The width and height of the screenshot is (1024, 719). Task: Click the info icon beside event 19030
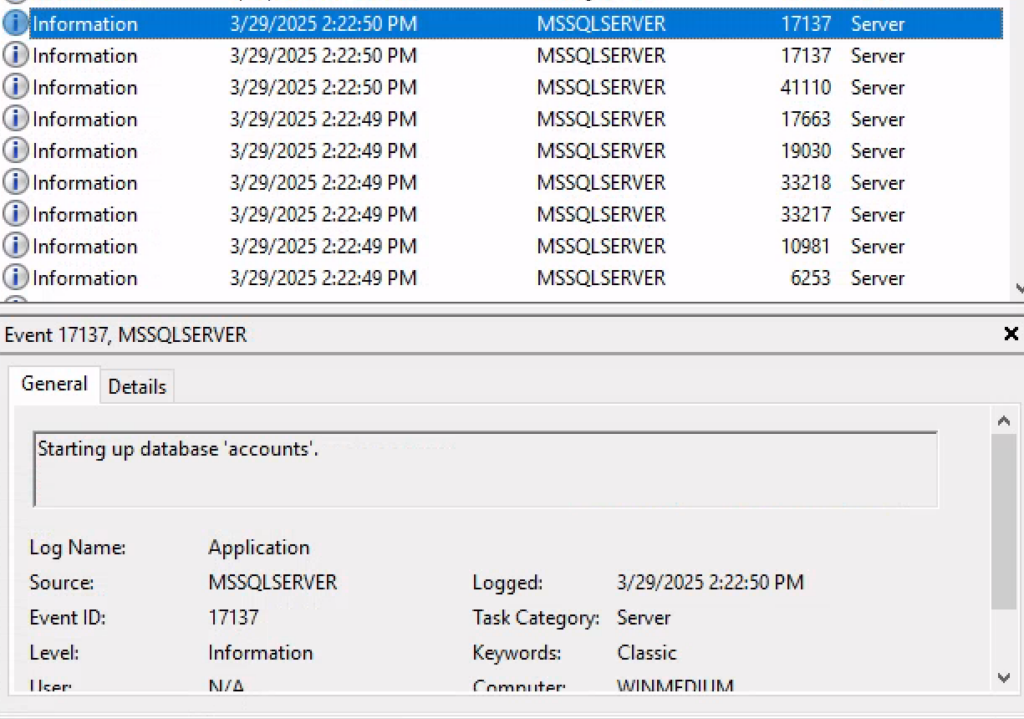point(15,151)
